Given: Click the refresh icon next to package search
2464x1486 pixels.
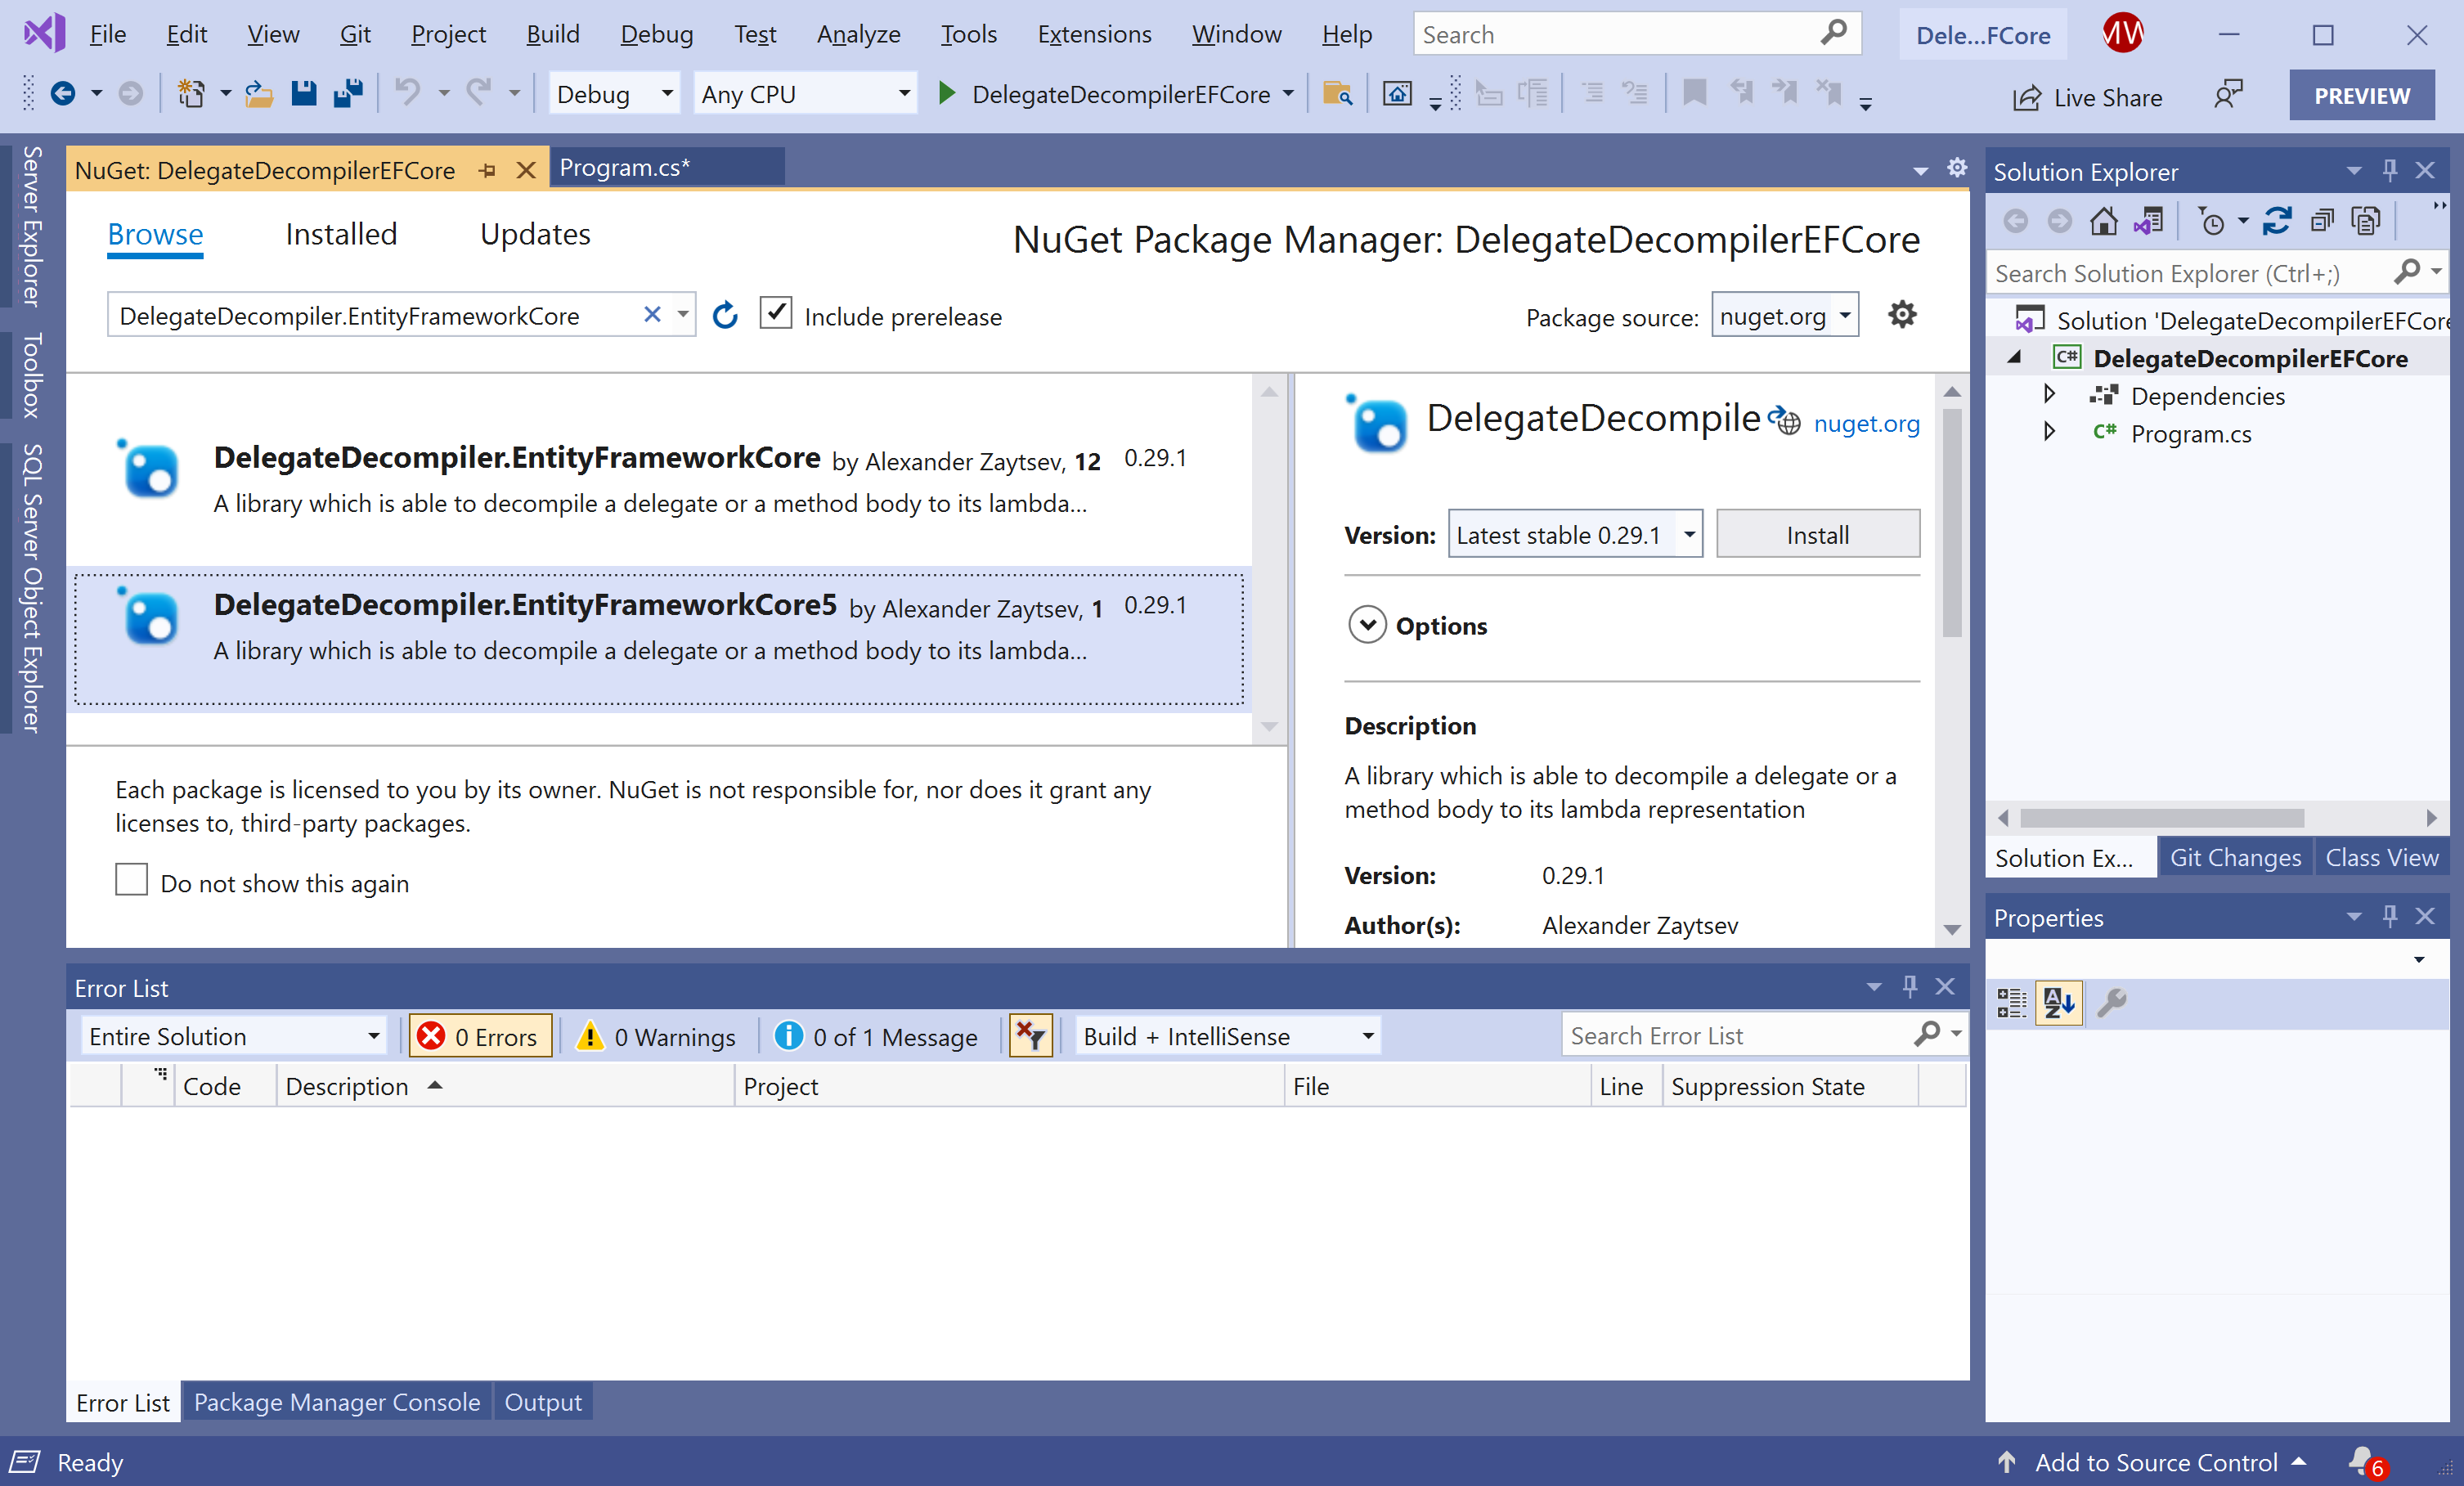Looking at the screenshot, I should (x=725, y=316).
